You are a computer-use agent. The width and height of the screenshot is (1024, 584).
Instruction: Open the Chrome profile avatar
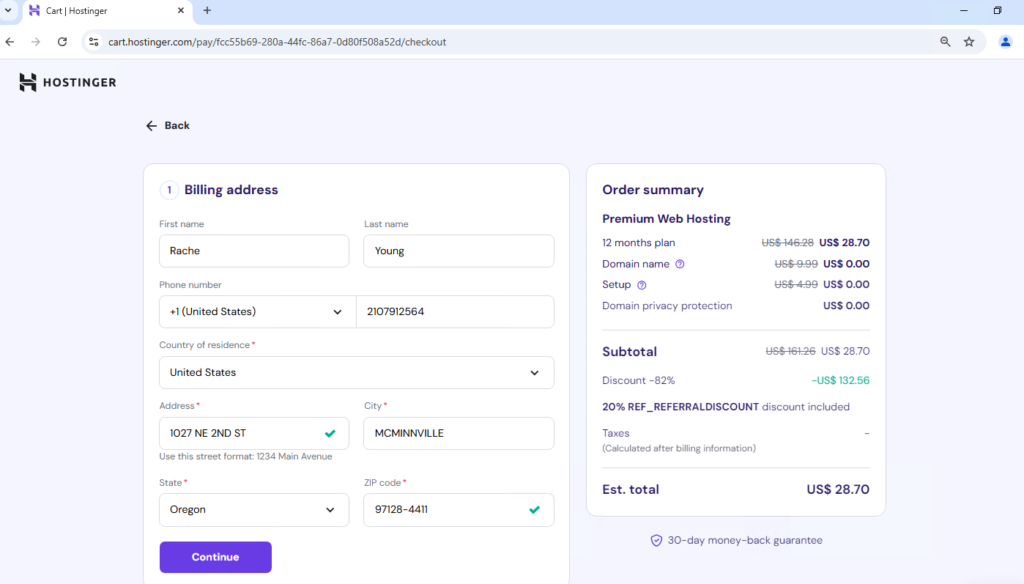pyautogui.click(x=1005, y=42)
